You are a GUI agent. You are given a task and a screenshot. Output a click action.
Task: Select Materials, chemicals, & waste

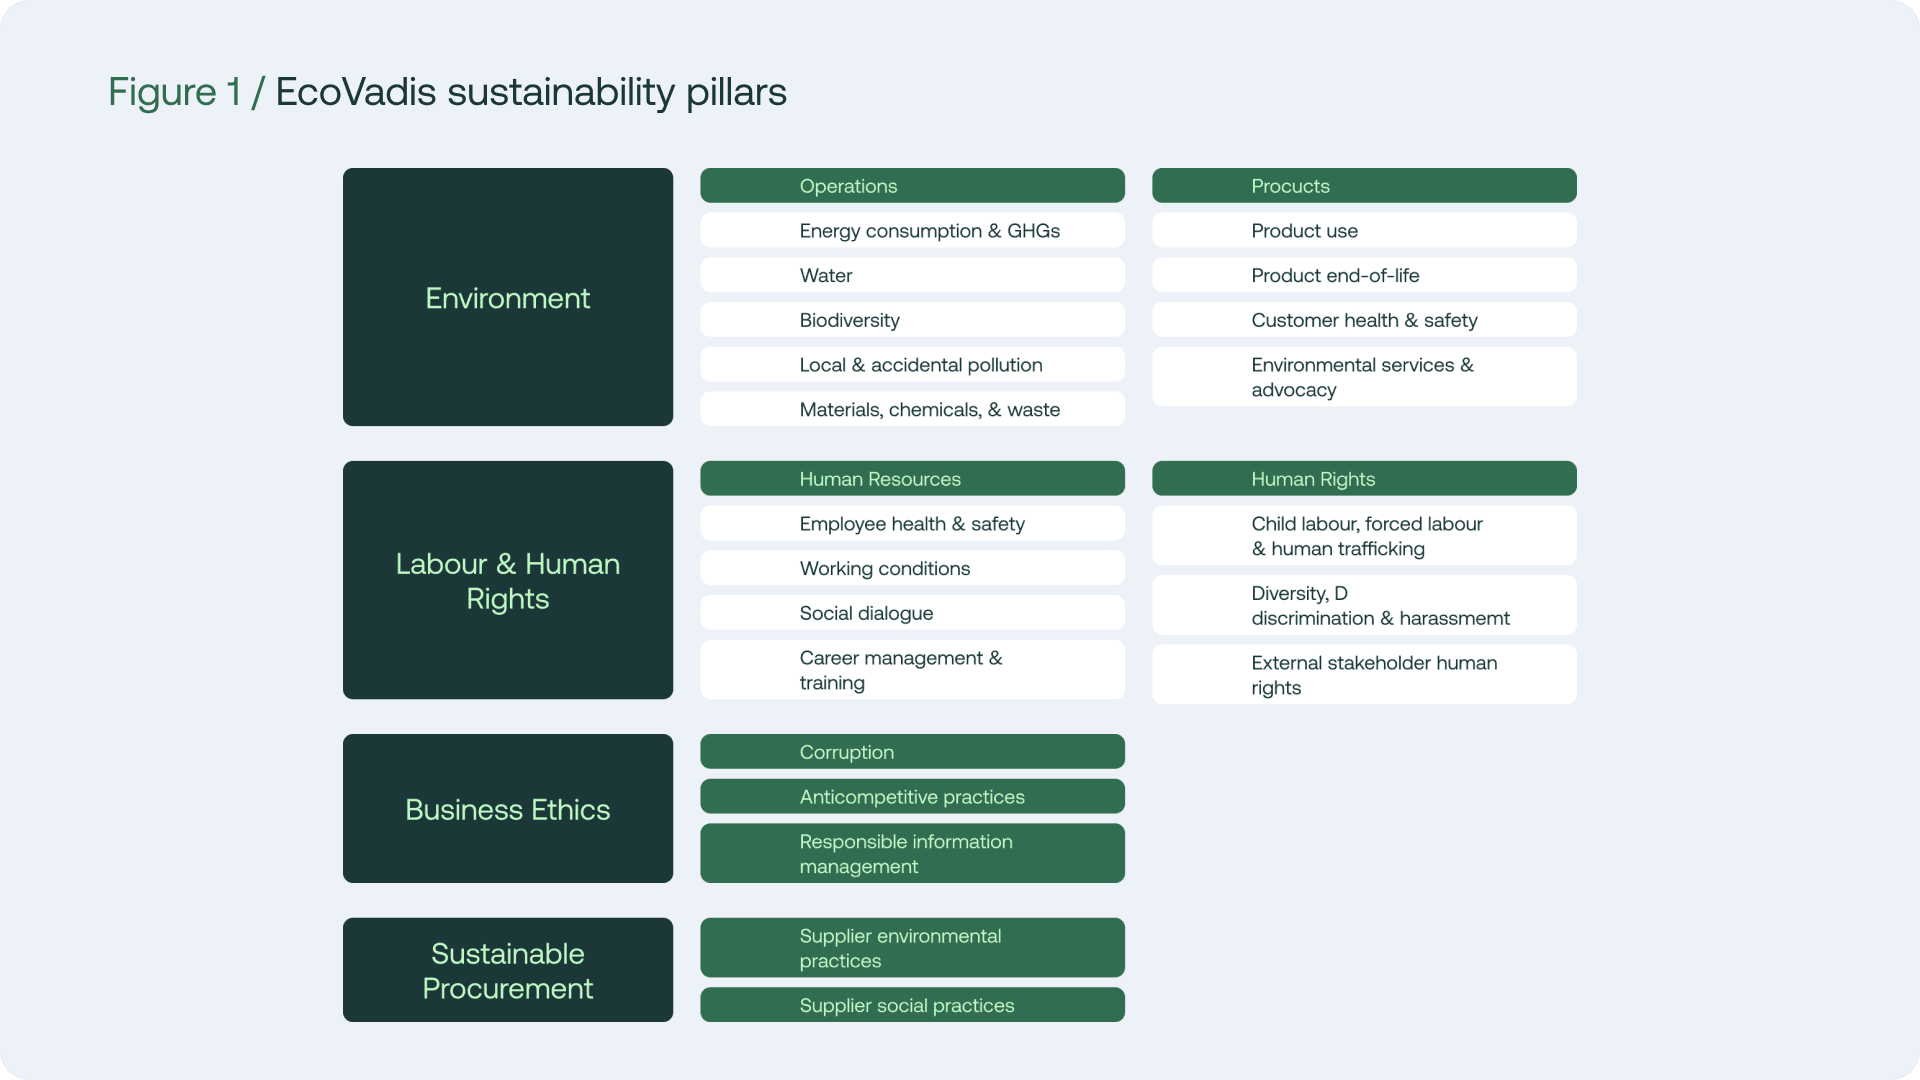(911, 409)
